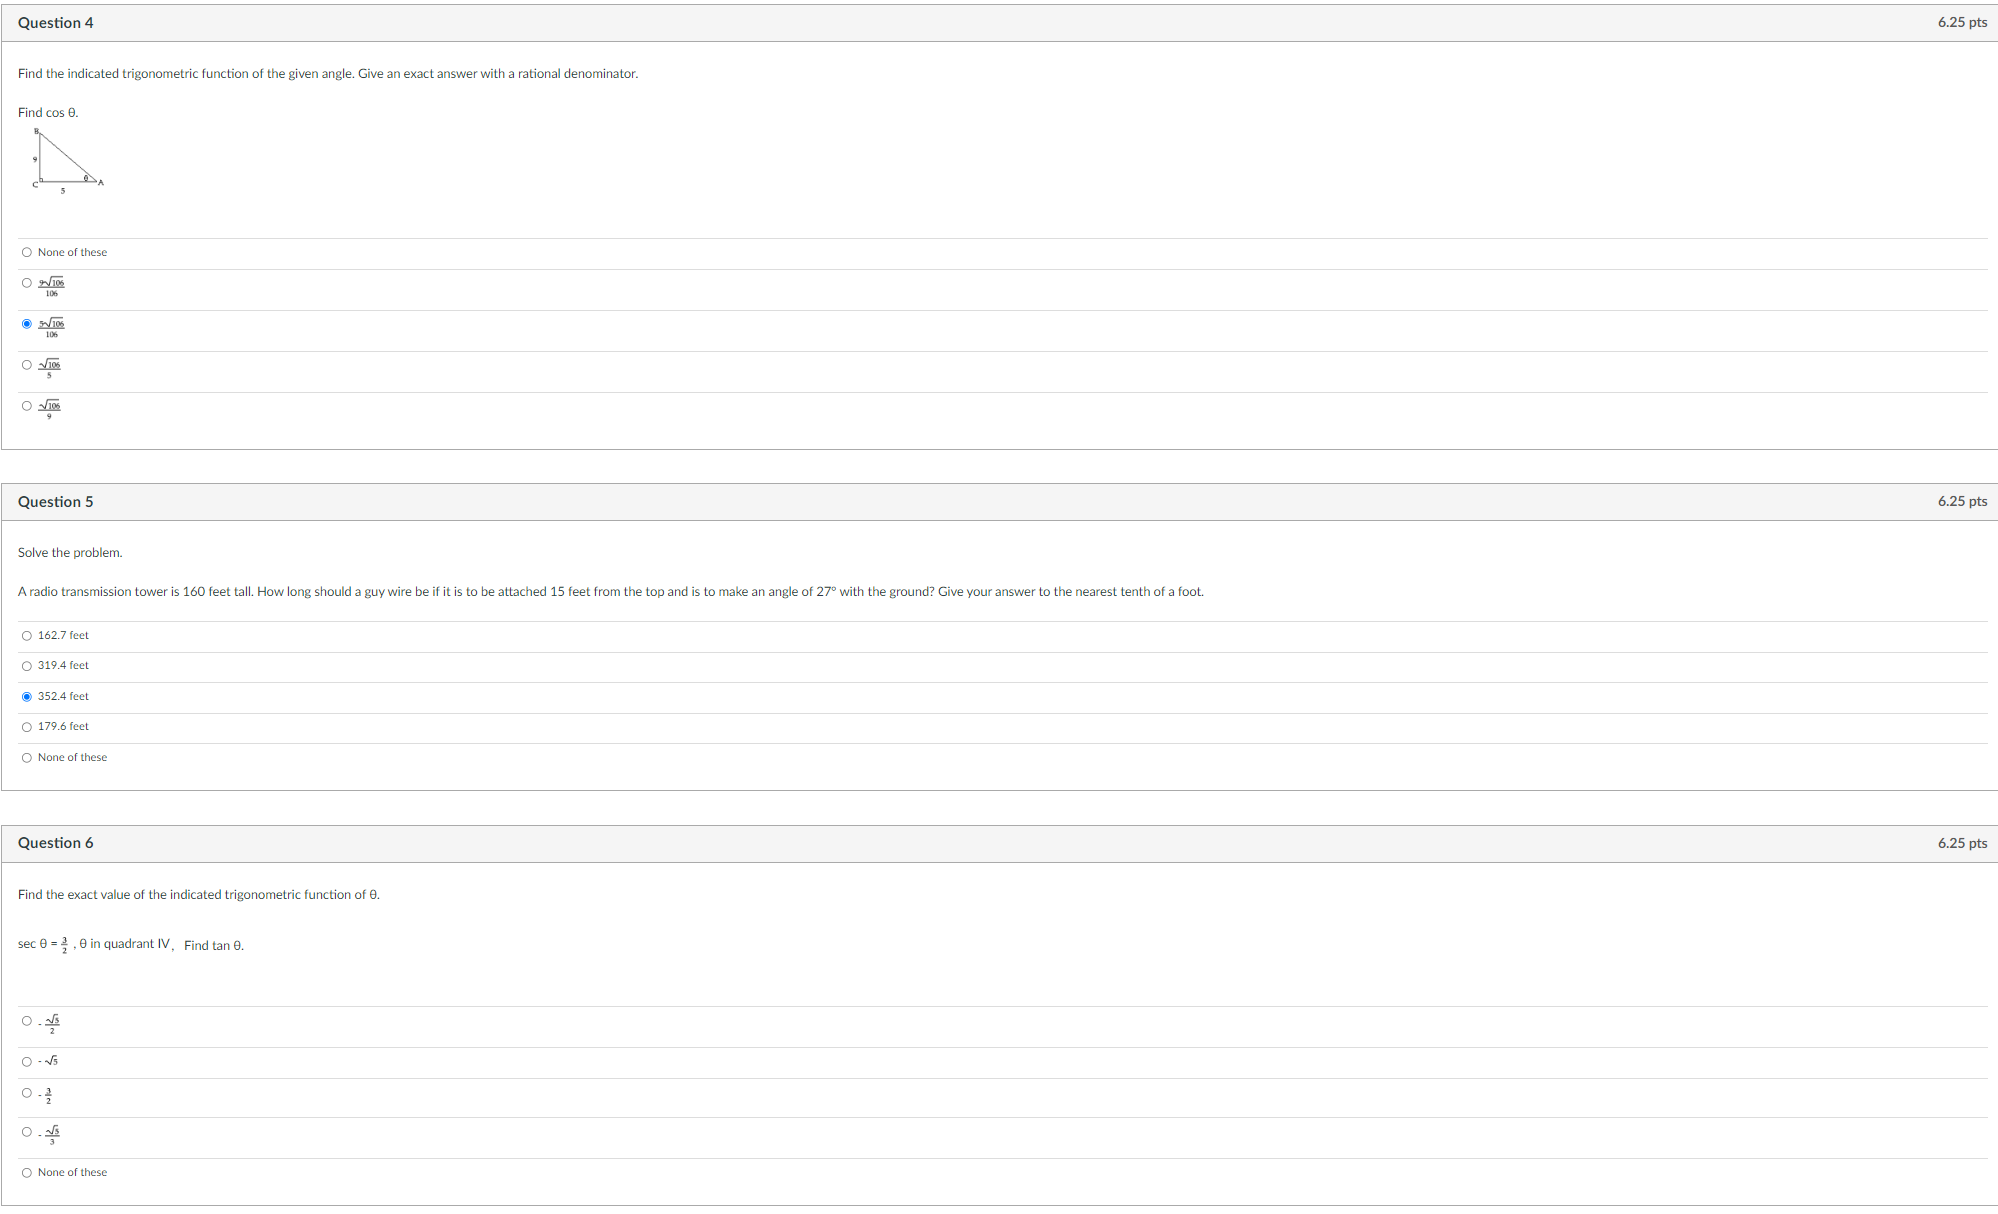Choose the -√5/2 answer in Question 6

(x=27, y=1021)
